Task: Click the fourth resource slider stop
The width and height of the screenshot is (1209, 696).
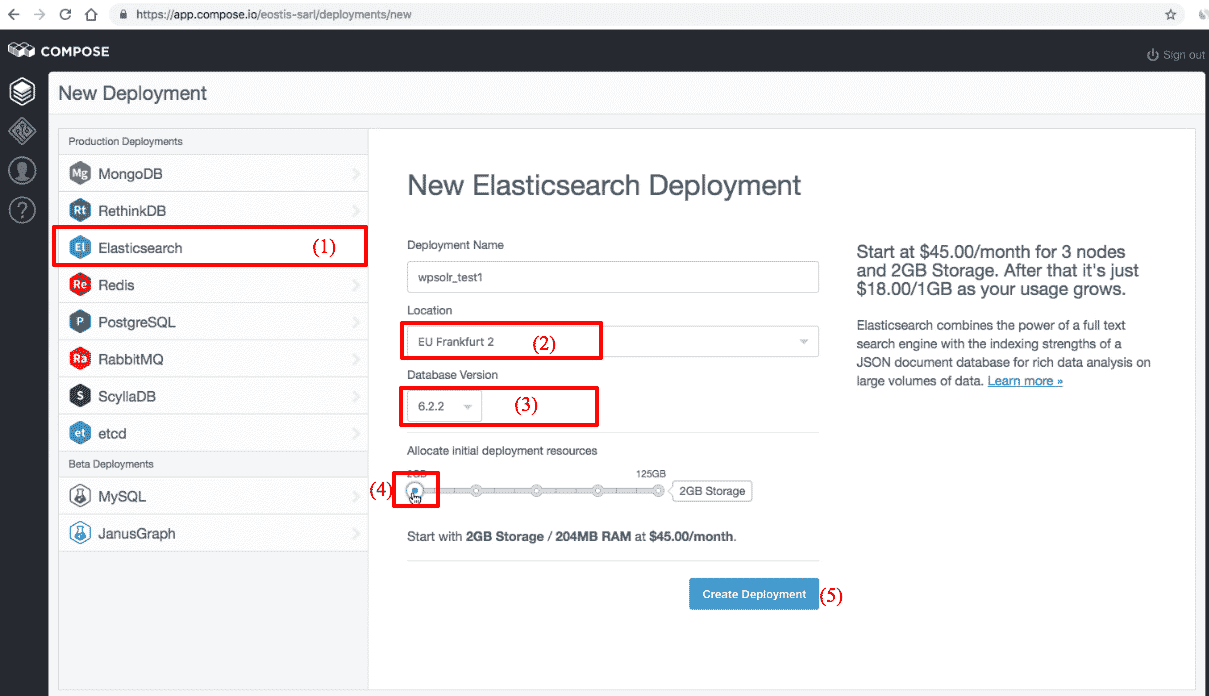Action: [597, 490]
